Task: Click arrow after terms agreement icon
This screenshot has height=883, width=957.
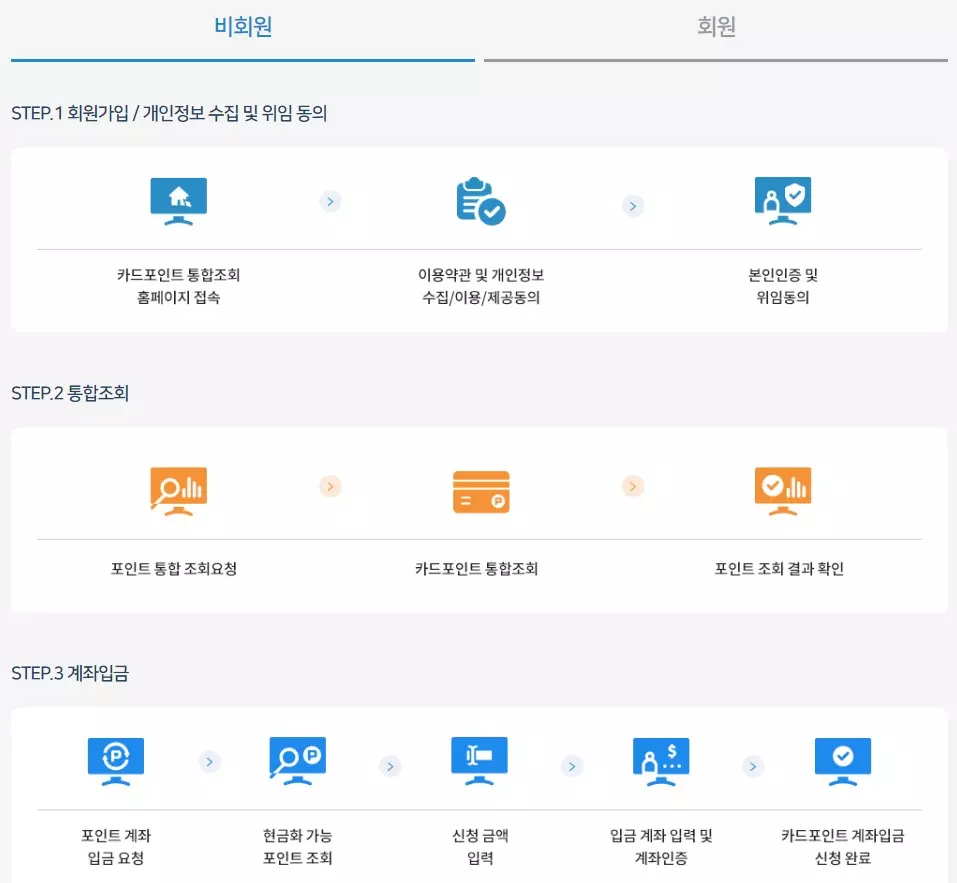Action: click(633, 206)
